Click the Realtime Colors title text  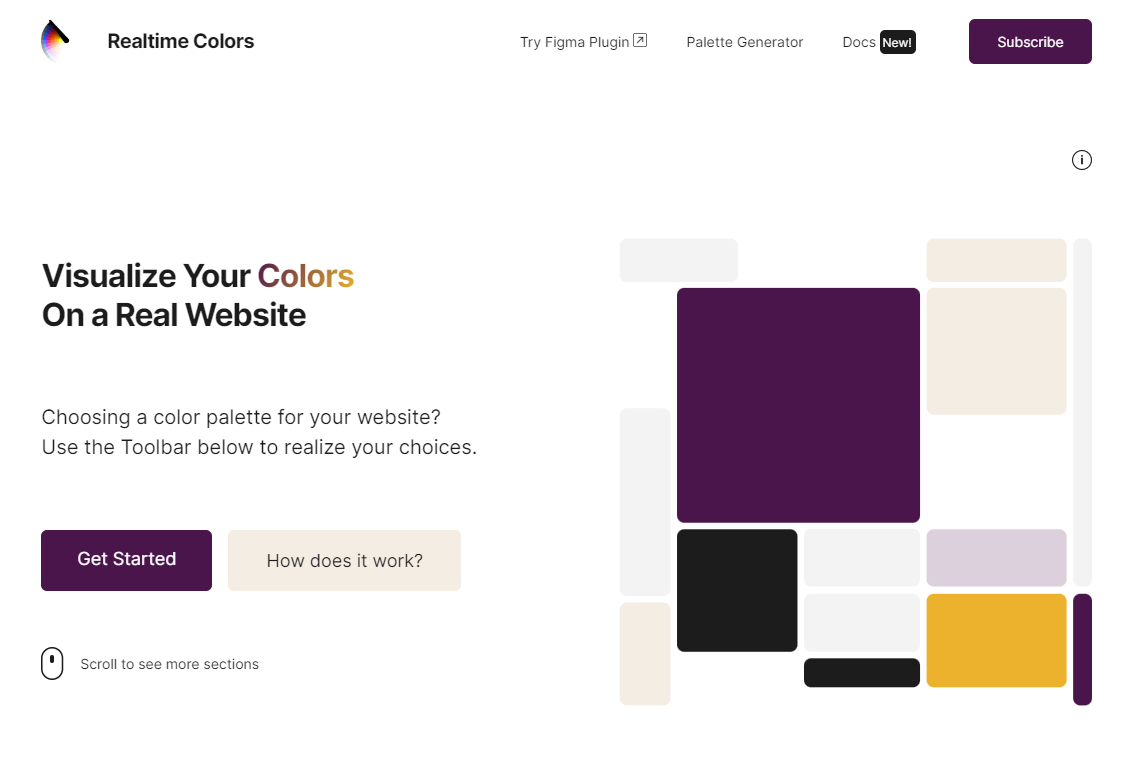tap(181, 41)
